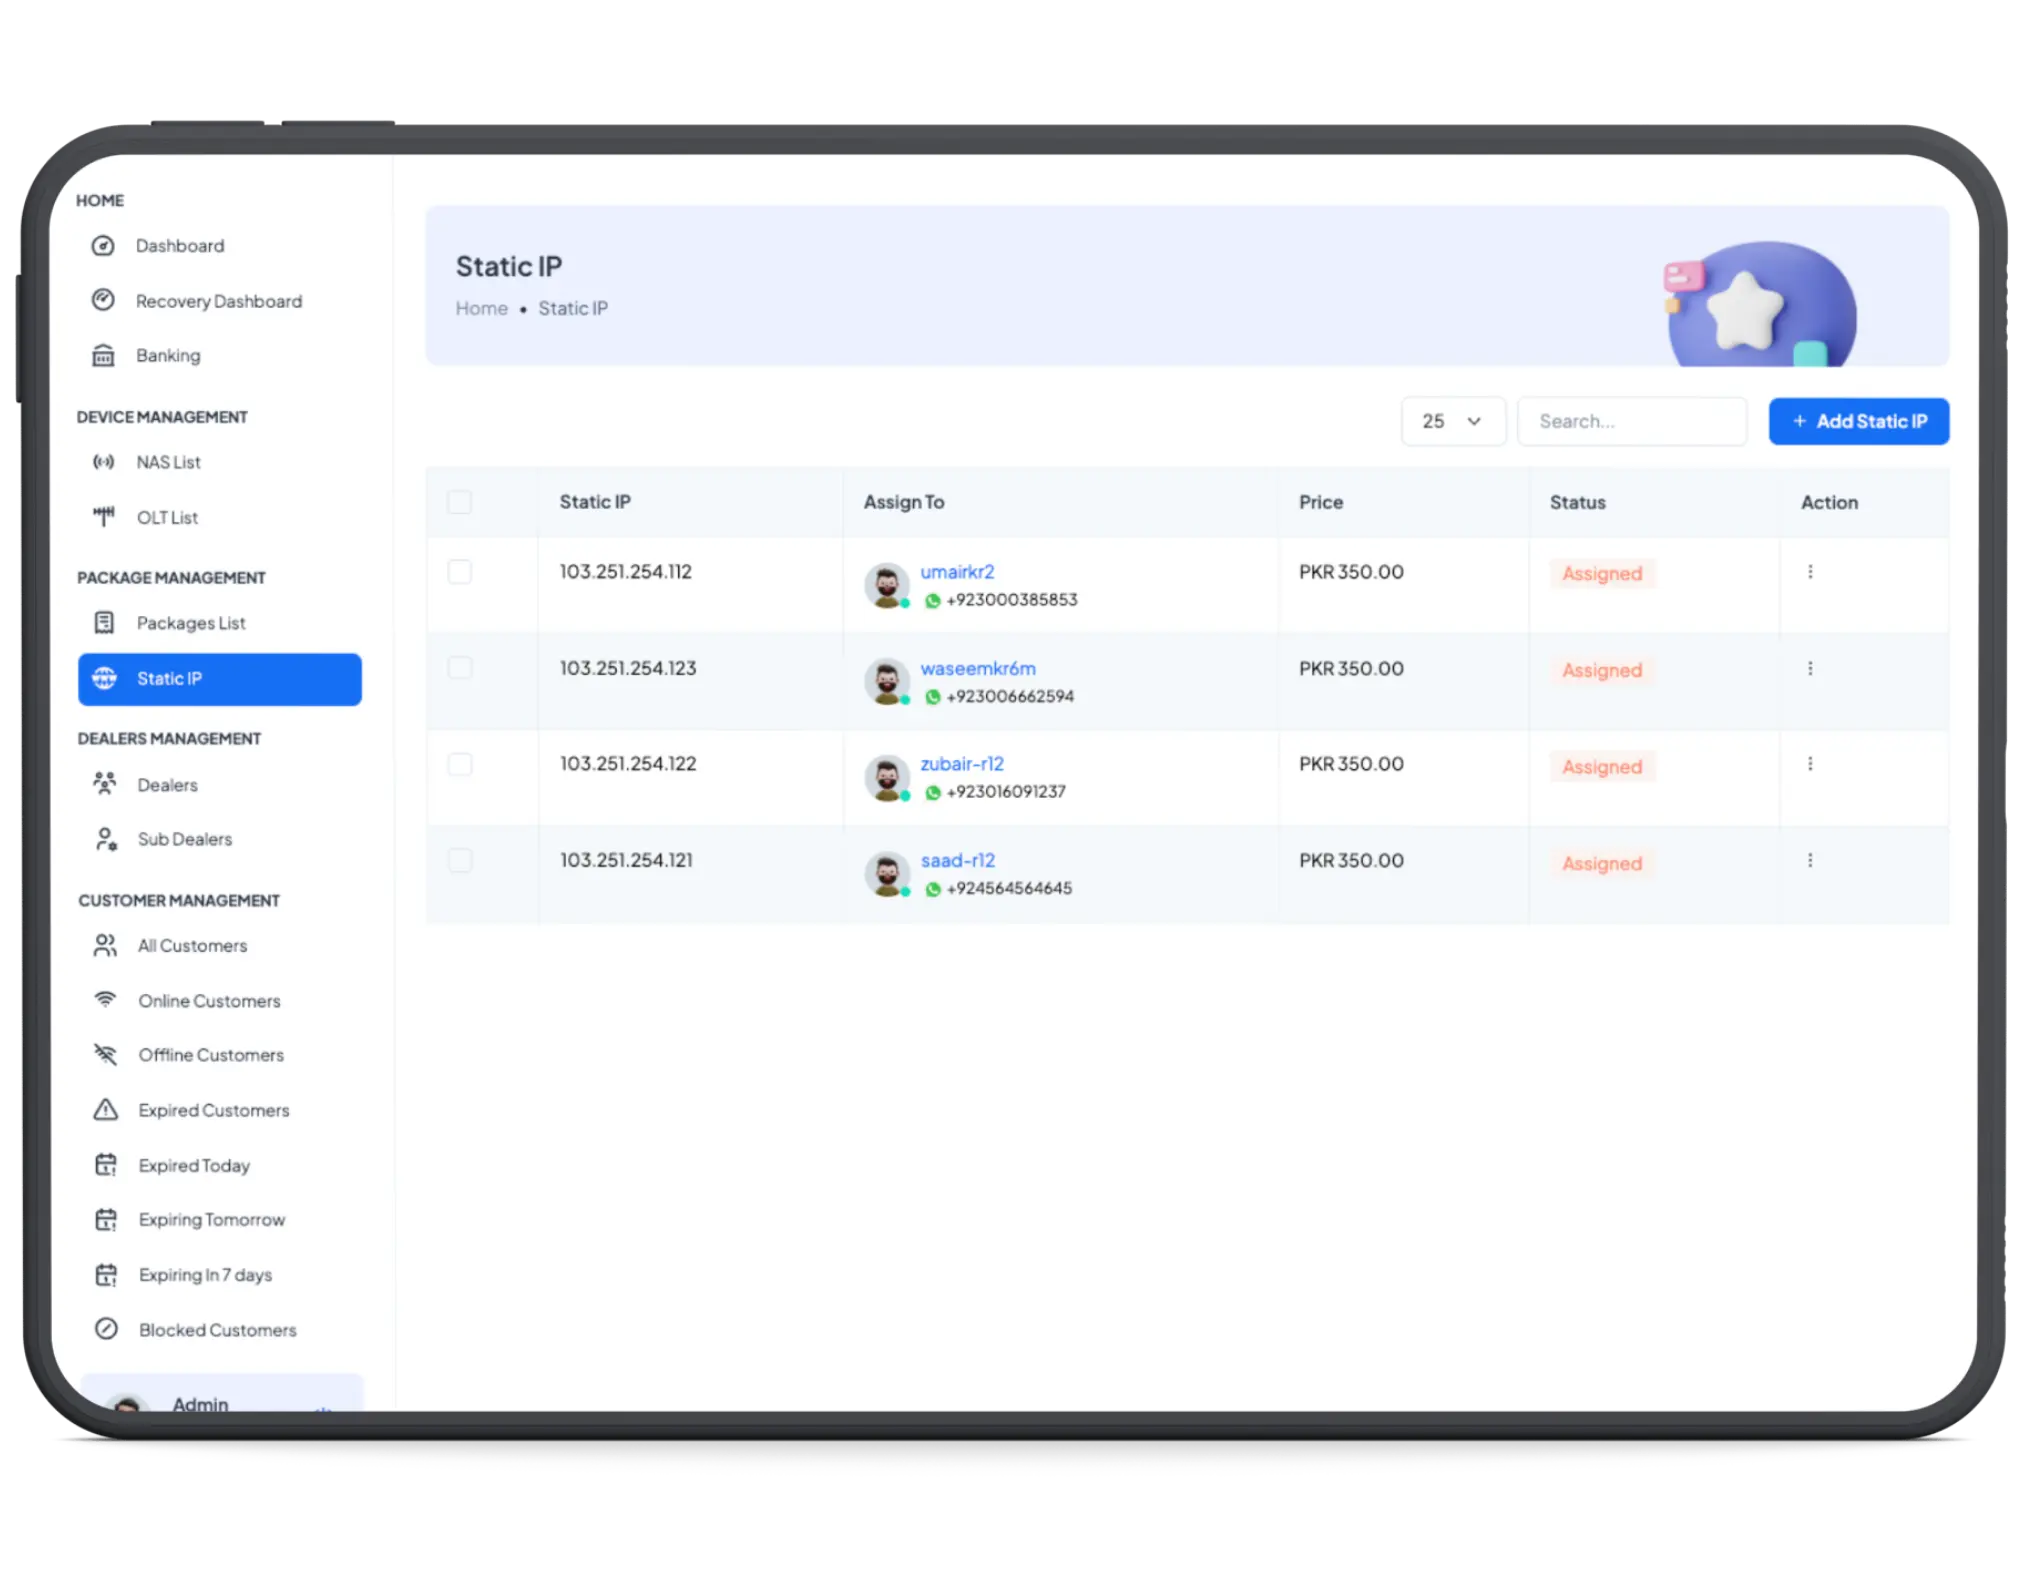
Task: Select the NAS List signal icon
Action: click(x=104, y=461)
